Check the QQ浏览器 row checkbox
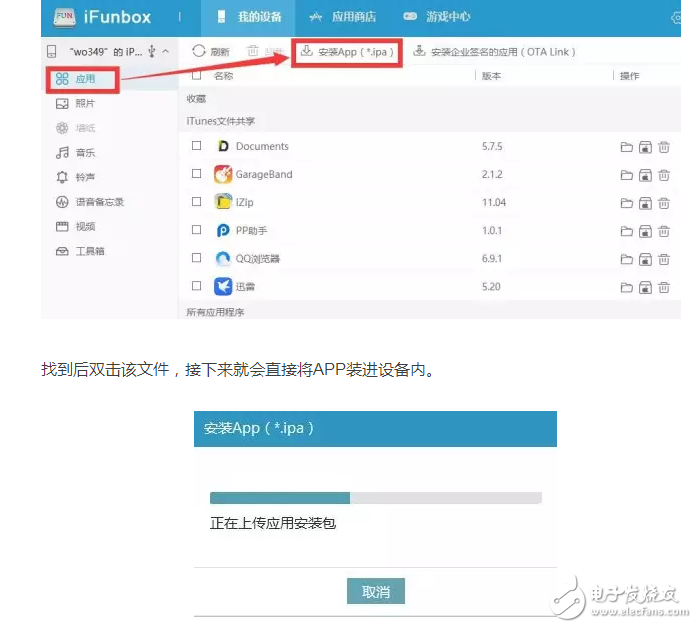This screenshot has width=697, height=628. pyautogui.click(x=196, y=258)
